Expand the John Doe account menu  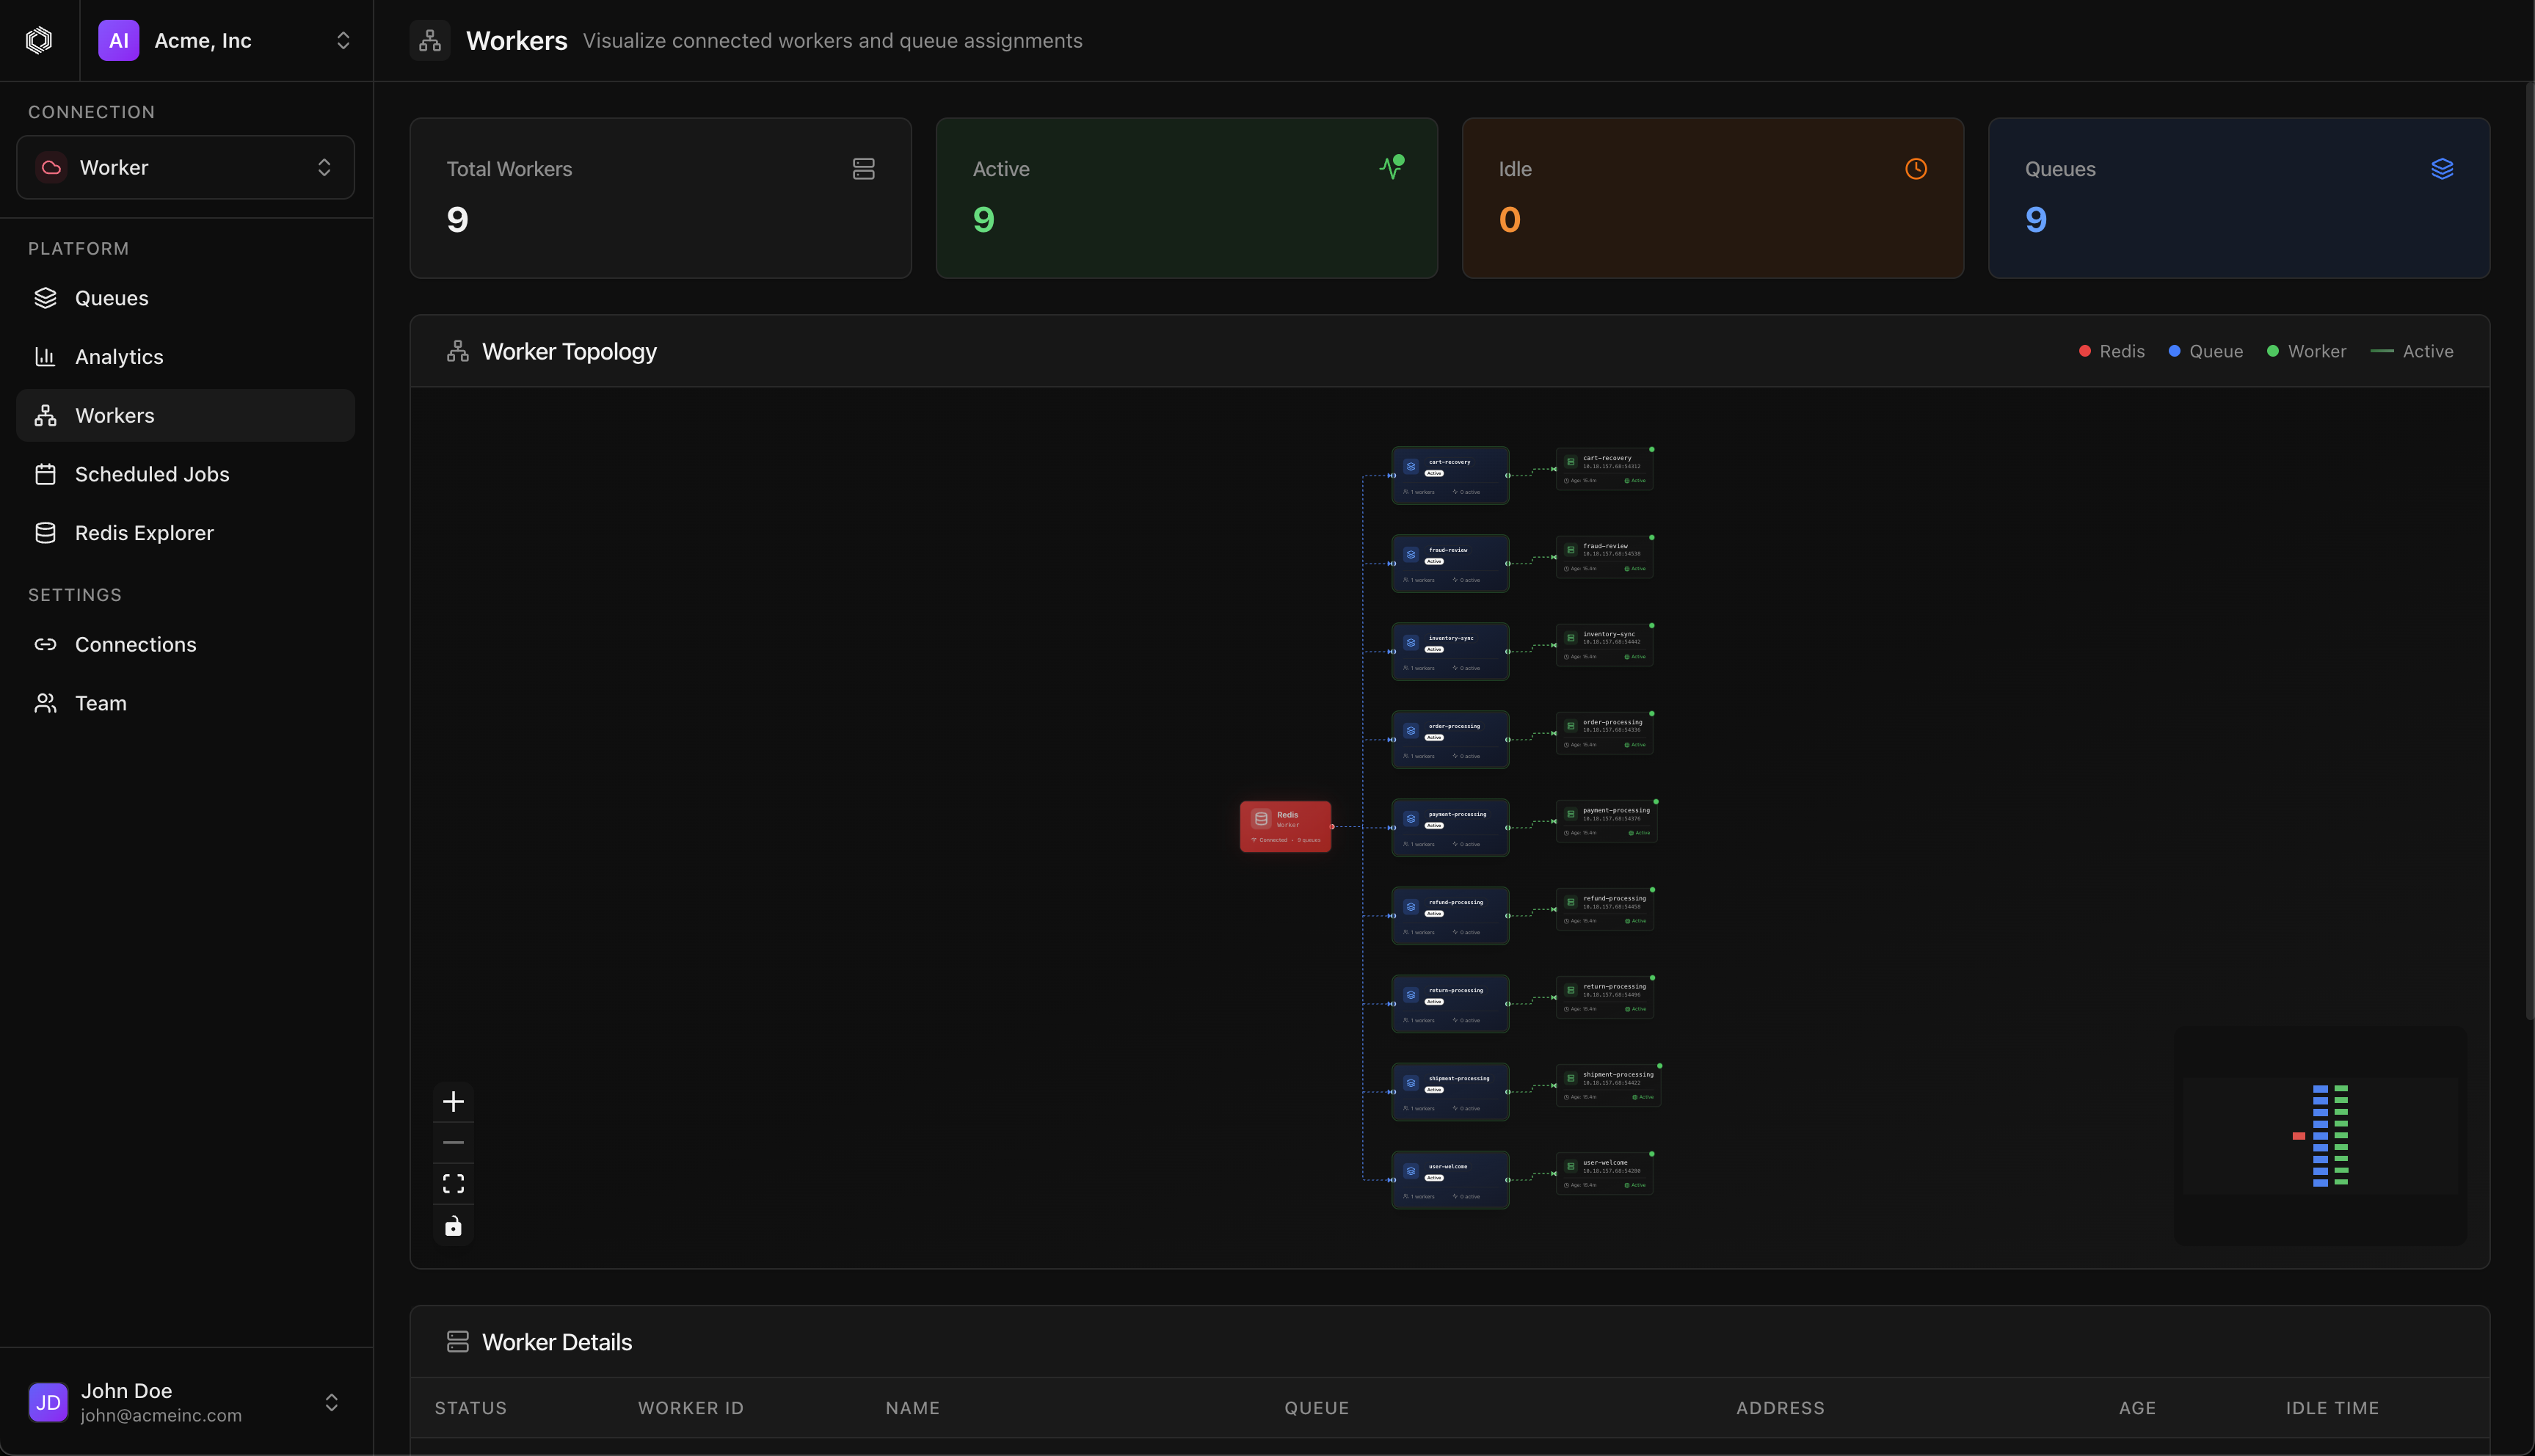pos(185,1402)
